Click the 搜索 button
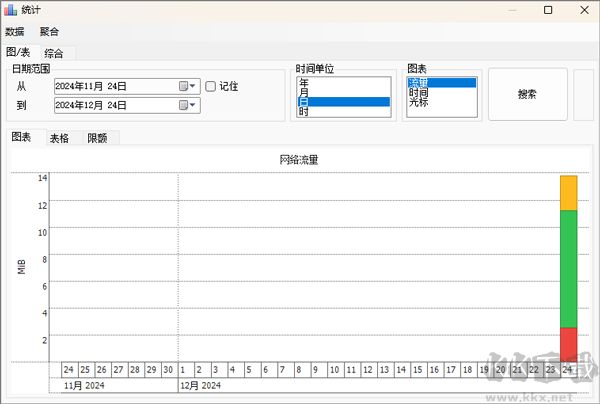 pos(528,94)
